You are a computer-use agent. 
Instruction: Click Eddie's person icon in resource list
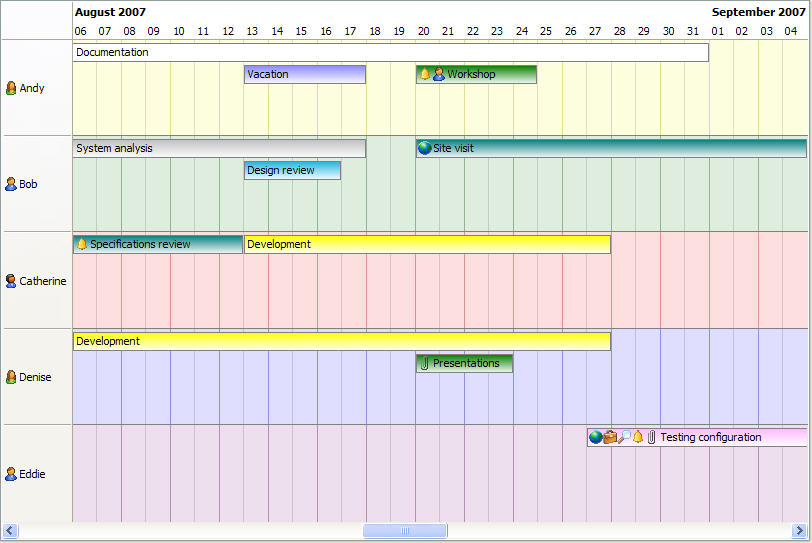[11, 474]
